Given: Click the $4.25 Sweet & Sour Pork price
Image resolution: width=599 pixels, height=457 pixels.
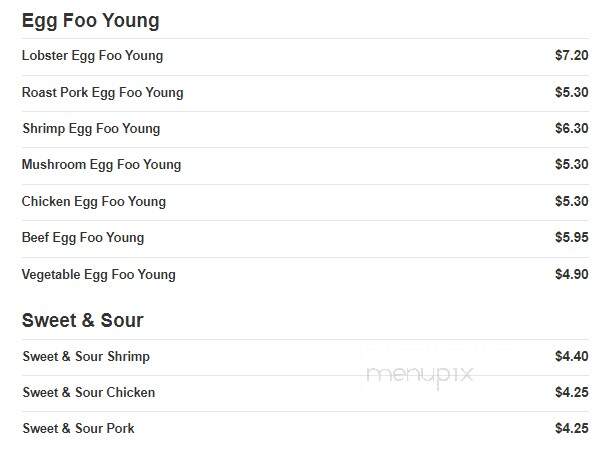Looking at the screenshot, I should click(571, 428).
